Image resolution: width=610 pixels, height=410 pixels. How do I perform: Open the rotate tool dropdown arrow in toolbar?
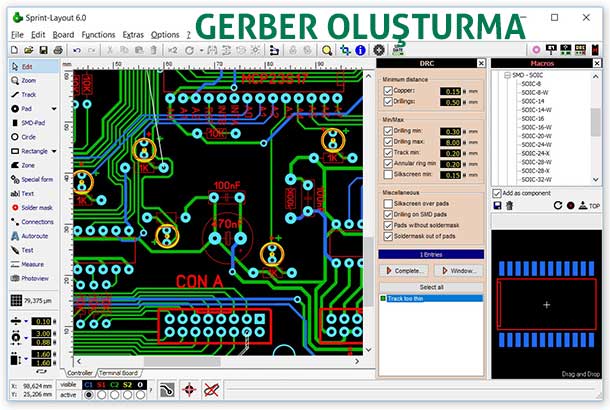click(x=202, y=51)
